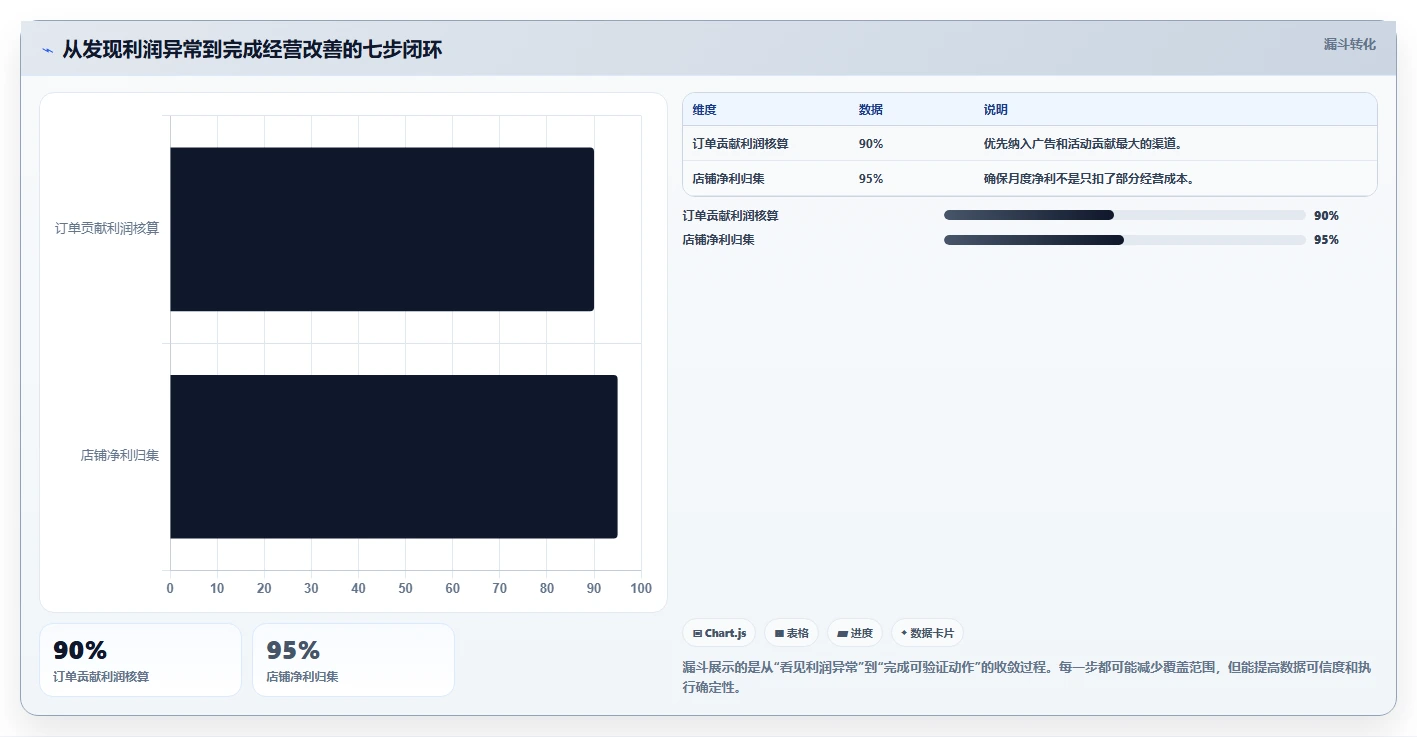Click the 漏斗转化 label in the header
The height and width of the screenshot is (737, 1417).
click(1349, 44)
